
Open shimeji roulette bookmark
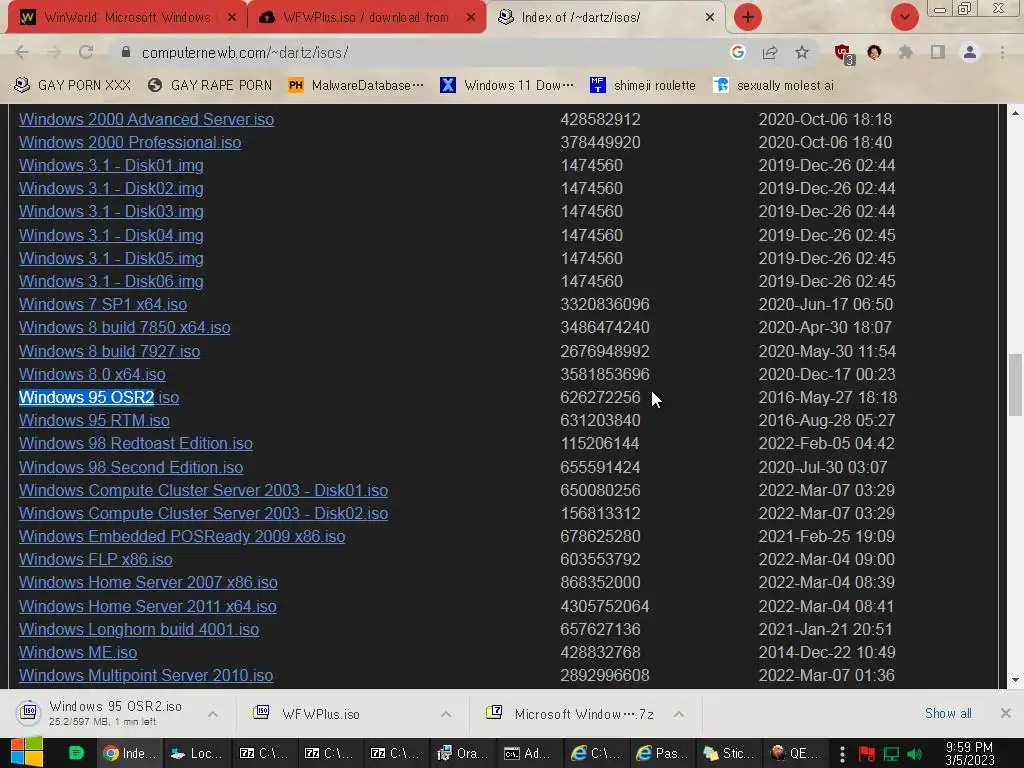pyautogui.click(x=643, y=85)
